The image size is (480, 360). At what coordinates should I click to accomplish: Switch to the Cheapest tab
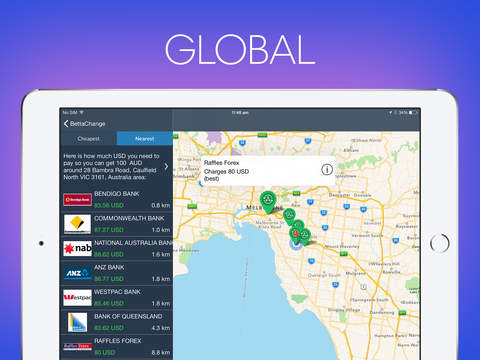point(88,138)
